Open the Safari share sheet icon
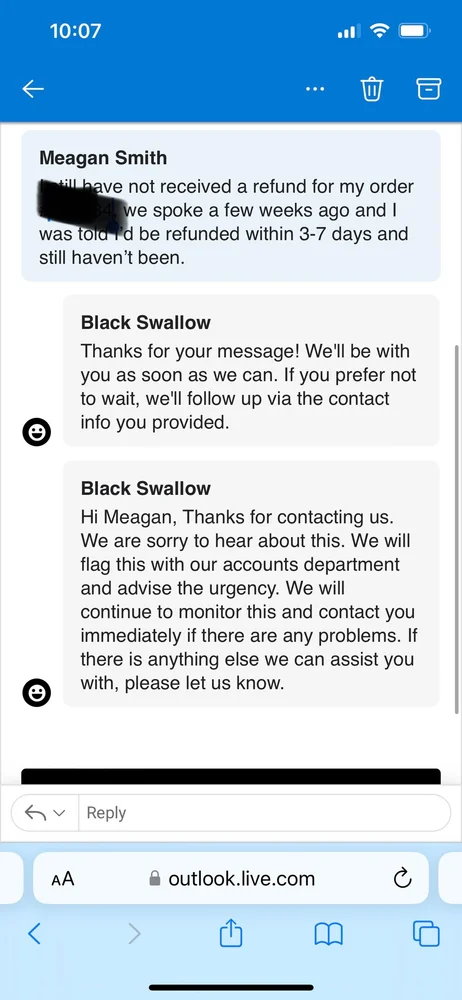The width and height of the screenshot is (462, 1000). 231,933
